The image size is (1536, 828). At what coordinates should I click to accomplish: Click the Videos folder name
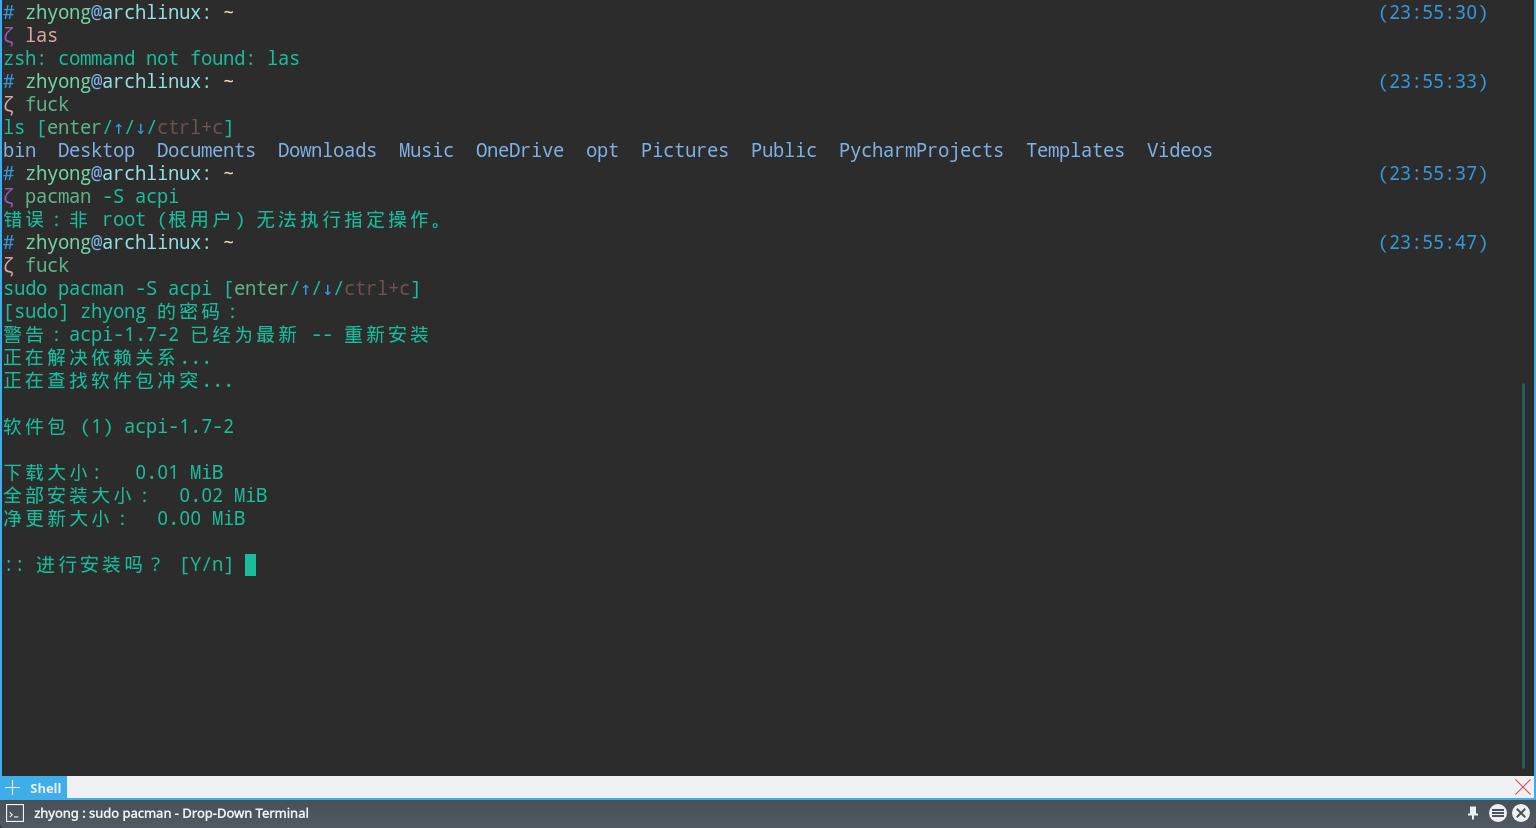tap(1179, 150)
